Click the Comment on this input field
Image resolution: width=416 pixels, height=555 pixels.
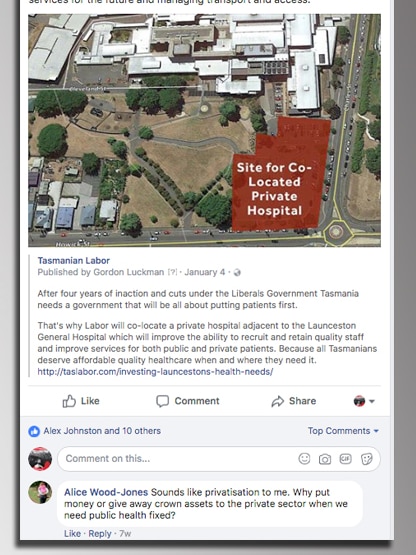tap(219, 459)
